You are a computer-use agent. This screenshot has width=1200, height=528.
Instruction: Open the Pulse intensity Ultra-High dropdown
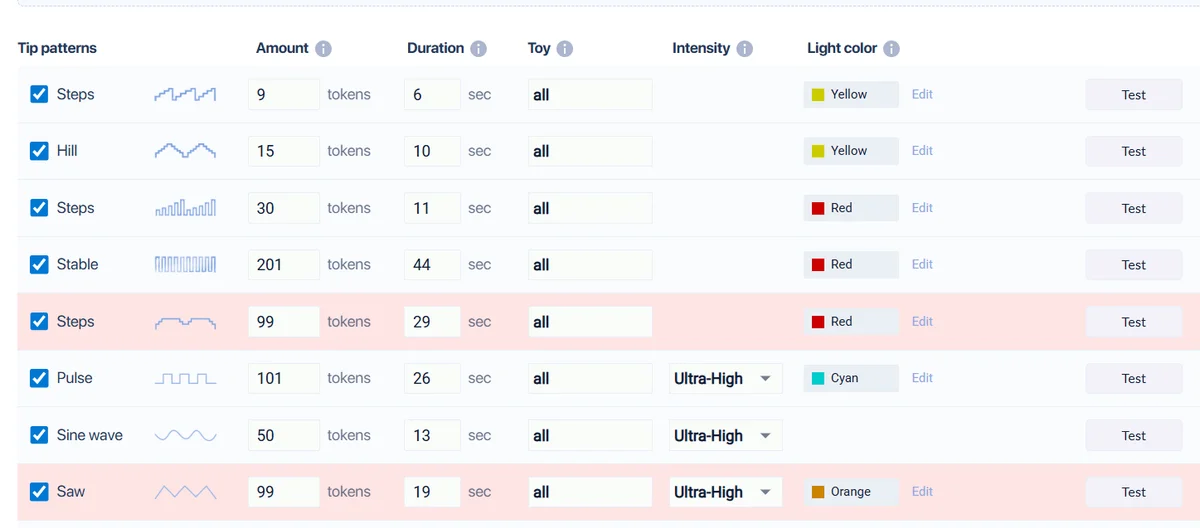(725, 379)
